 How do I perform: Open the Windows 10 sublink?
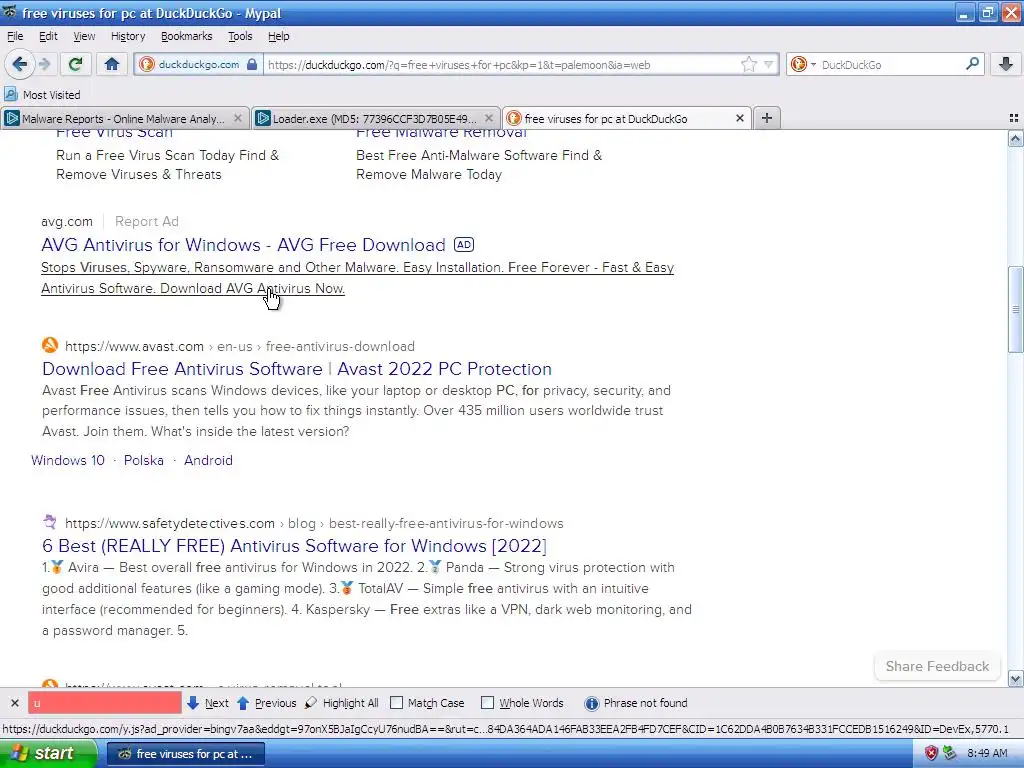click(x=68, y=460)
